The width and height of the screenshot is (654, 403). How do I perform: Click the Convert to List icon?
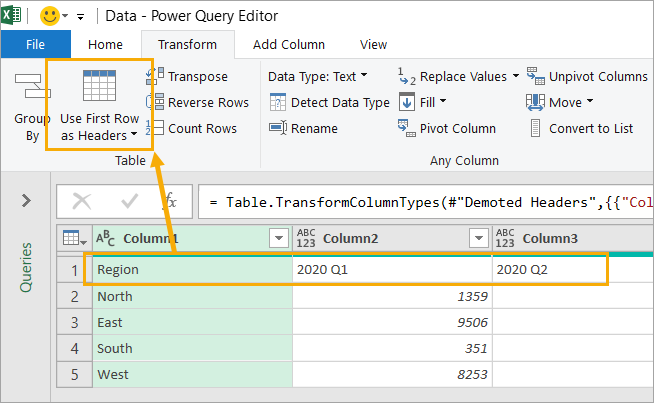(536, 128)
